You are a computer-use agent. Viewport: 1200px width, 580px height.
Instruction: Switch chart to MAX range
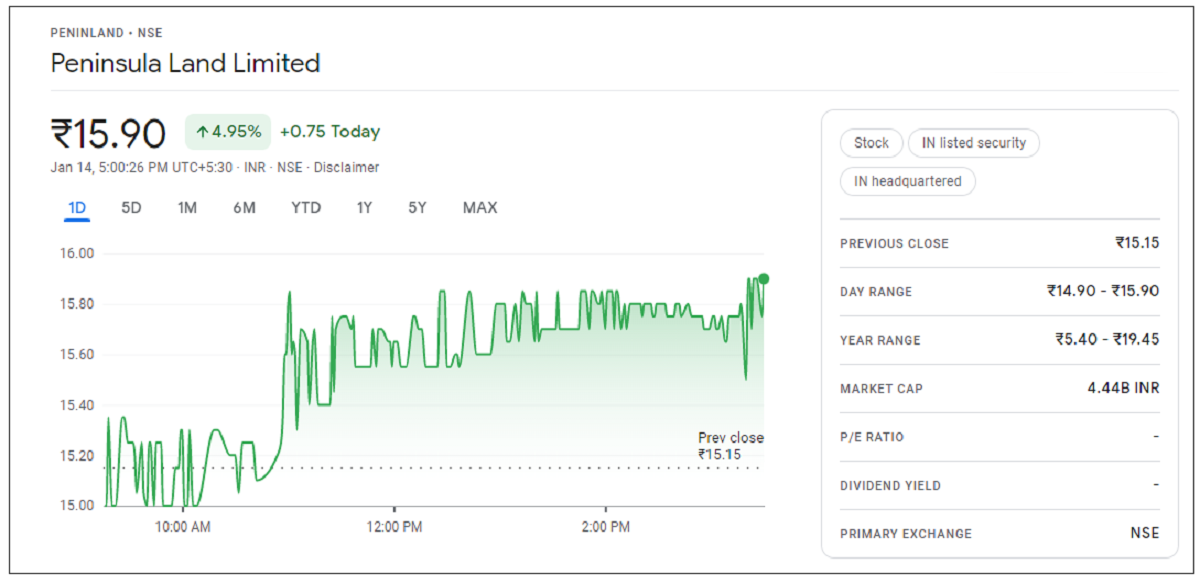tap(480, 208)
